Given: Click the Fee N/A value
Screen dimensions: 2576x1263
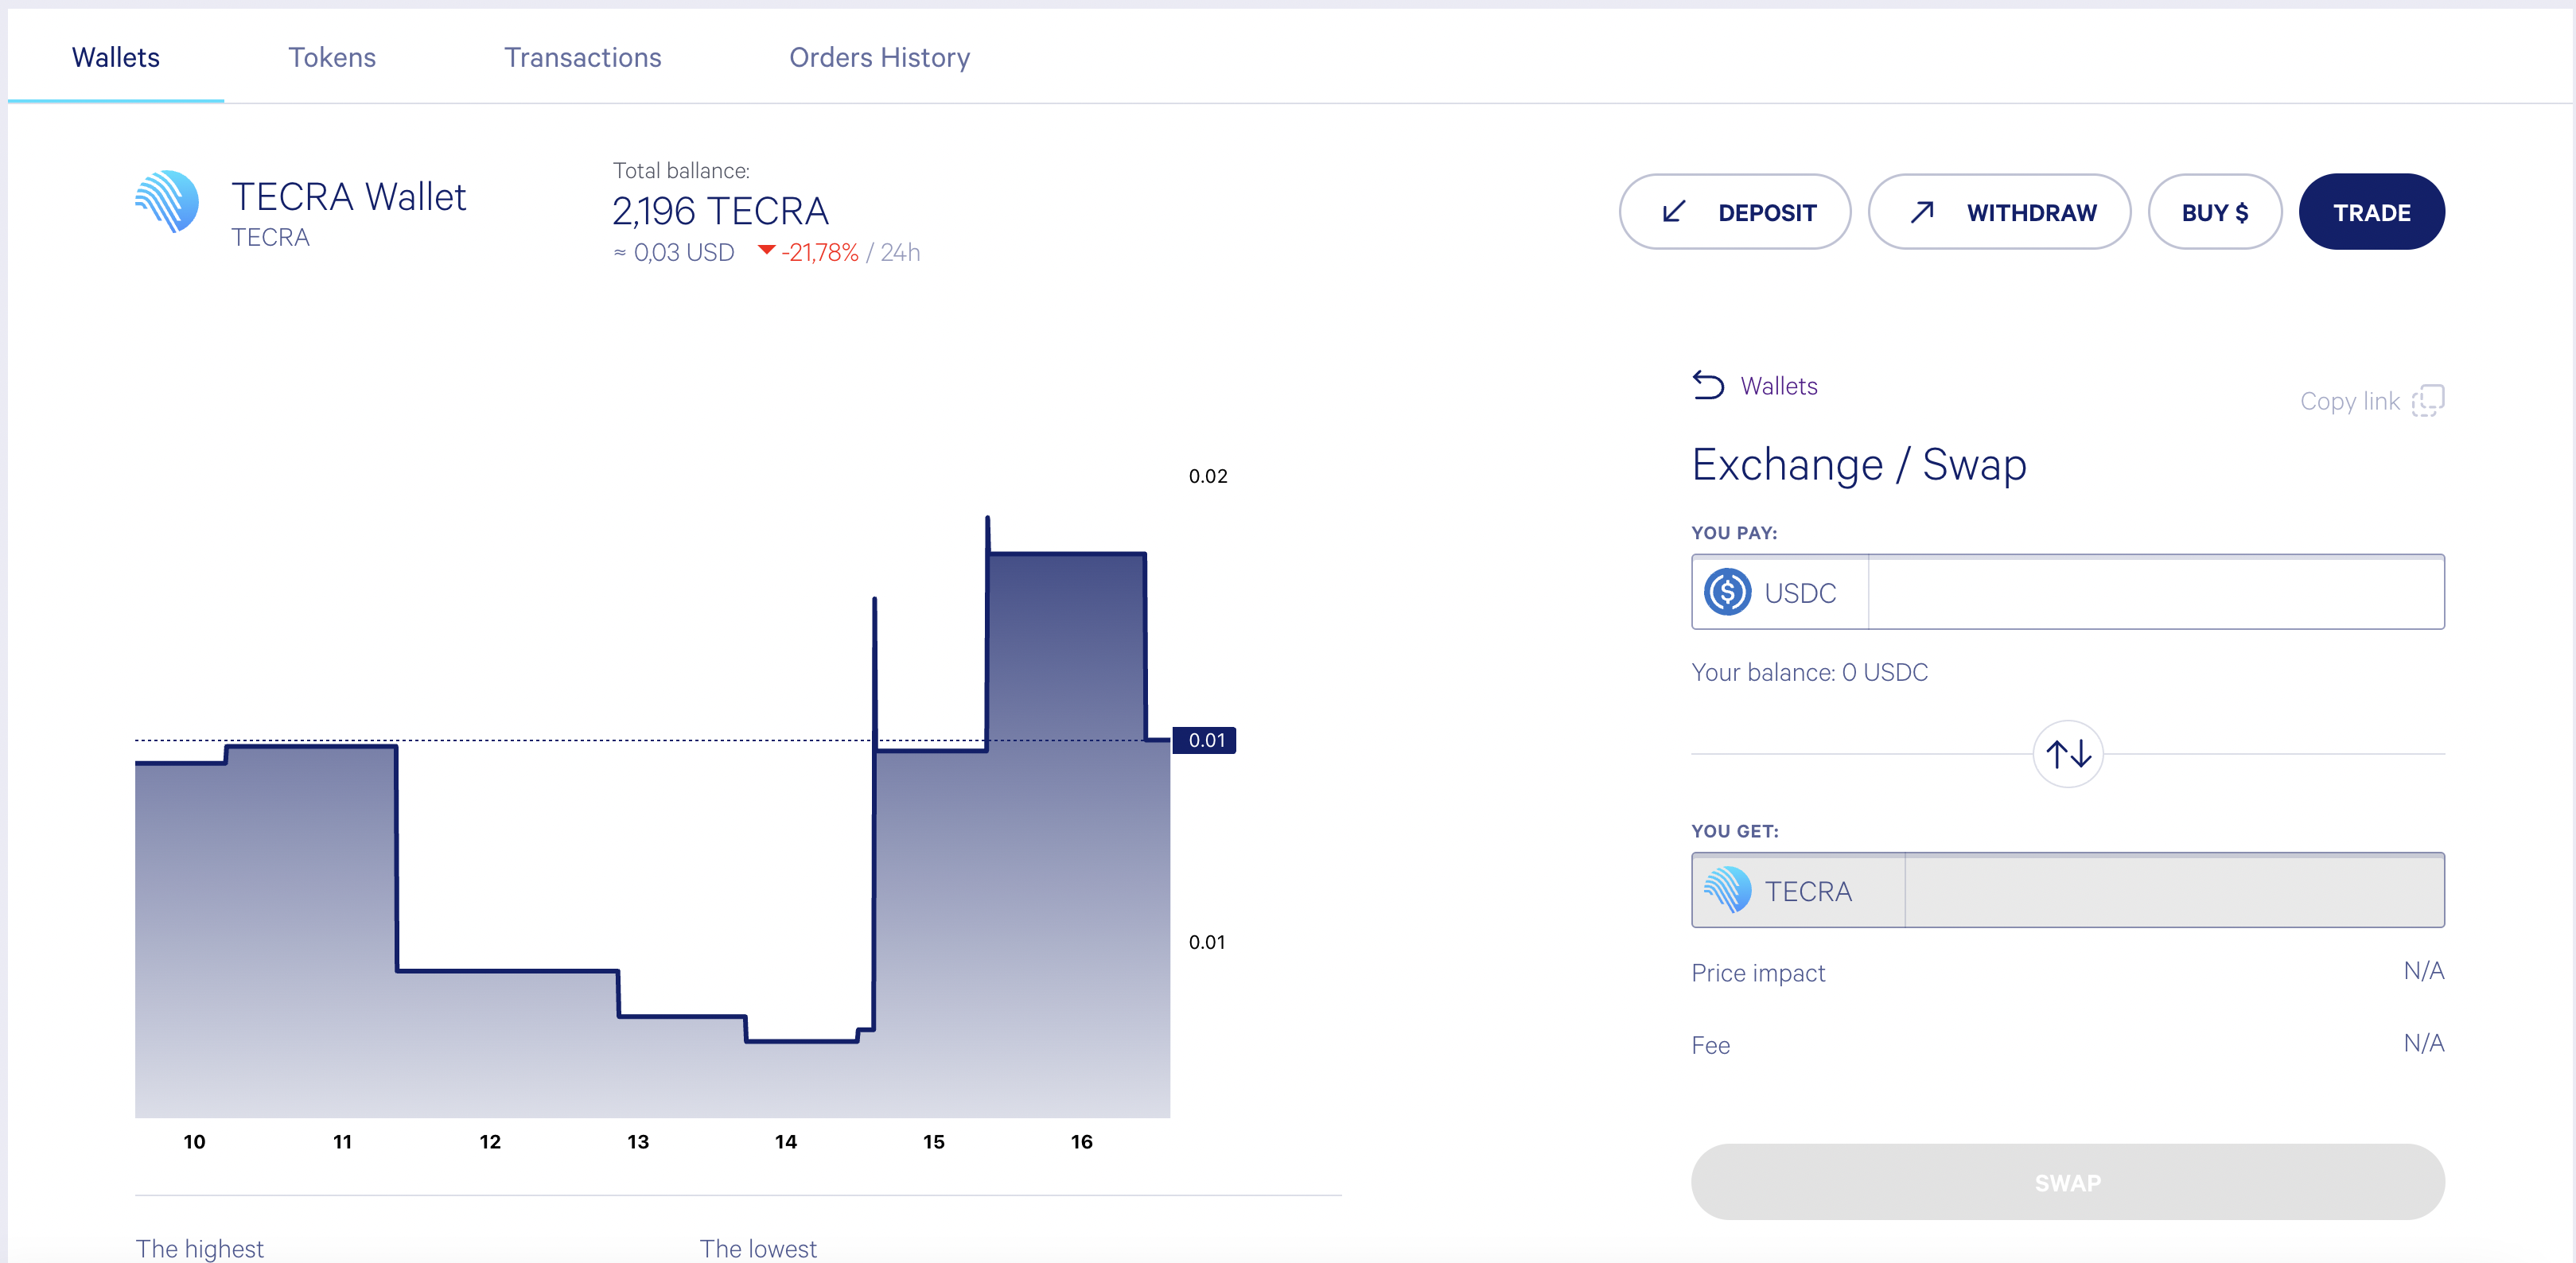Looking at the screenshot, I should [2424, 1043].
